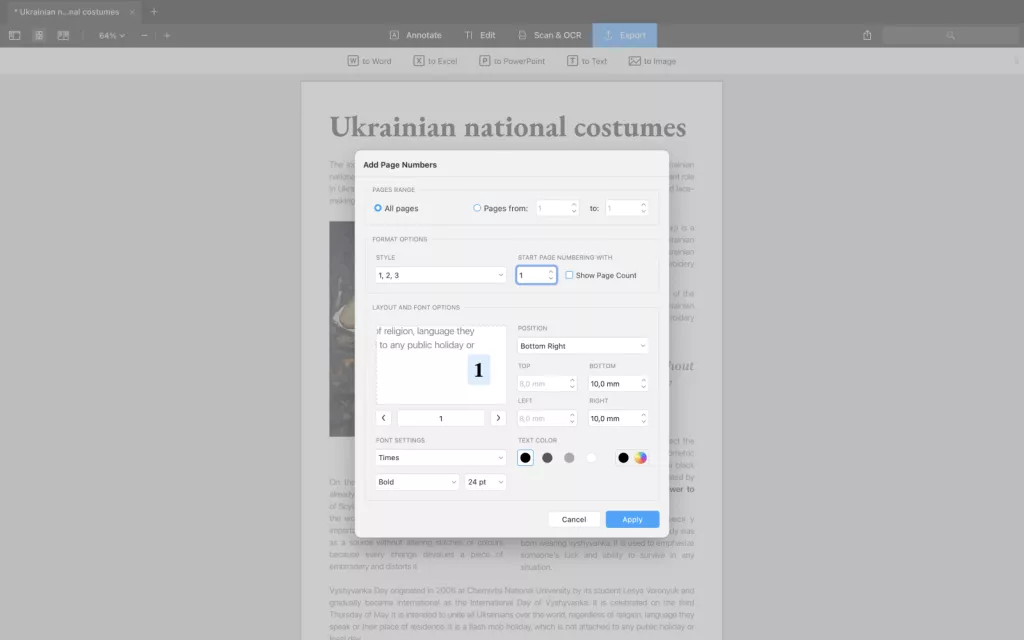Switch to the Scan & OCR tab
Screen dimensions: 1024x640
549,35
